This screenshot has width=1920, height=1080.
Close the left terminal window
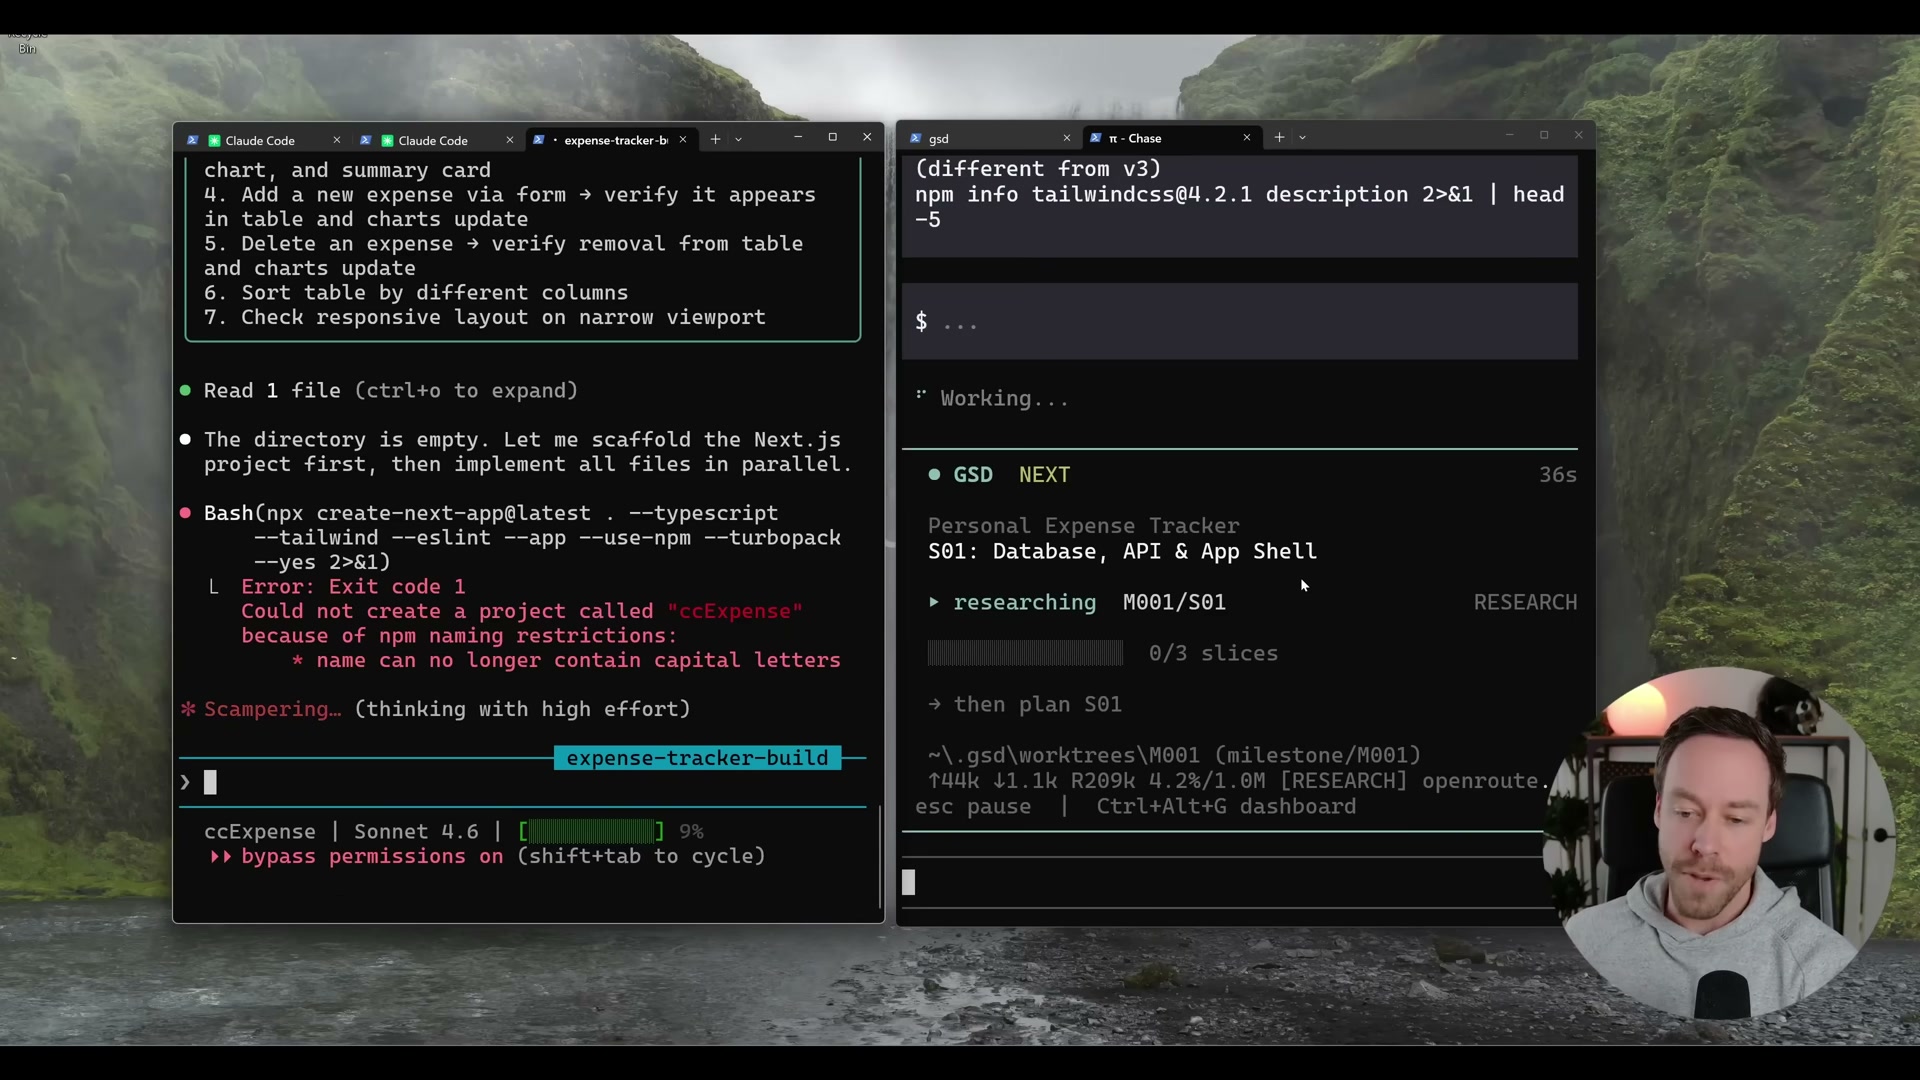tap(867, 137)
